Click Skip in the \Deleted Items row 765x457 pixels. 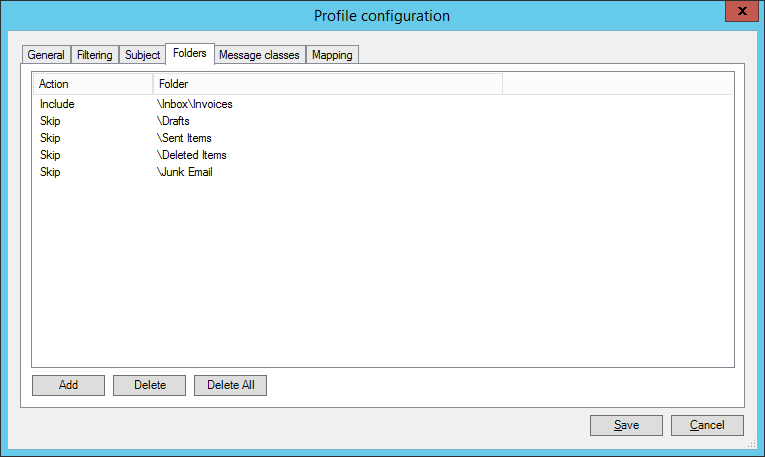click(50, 155)
